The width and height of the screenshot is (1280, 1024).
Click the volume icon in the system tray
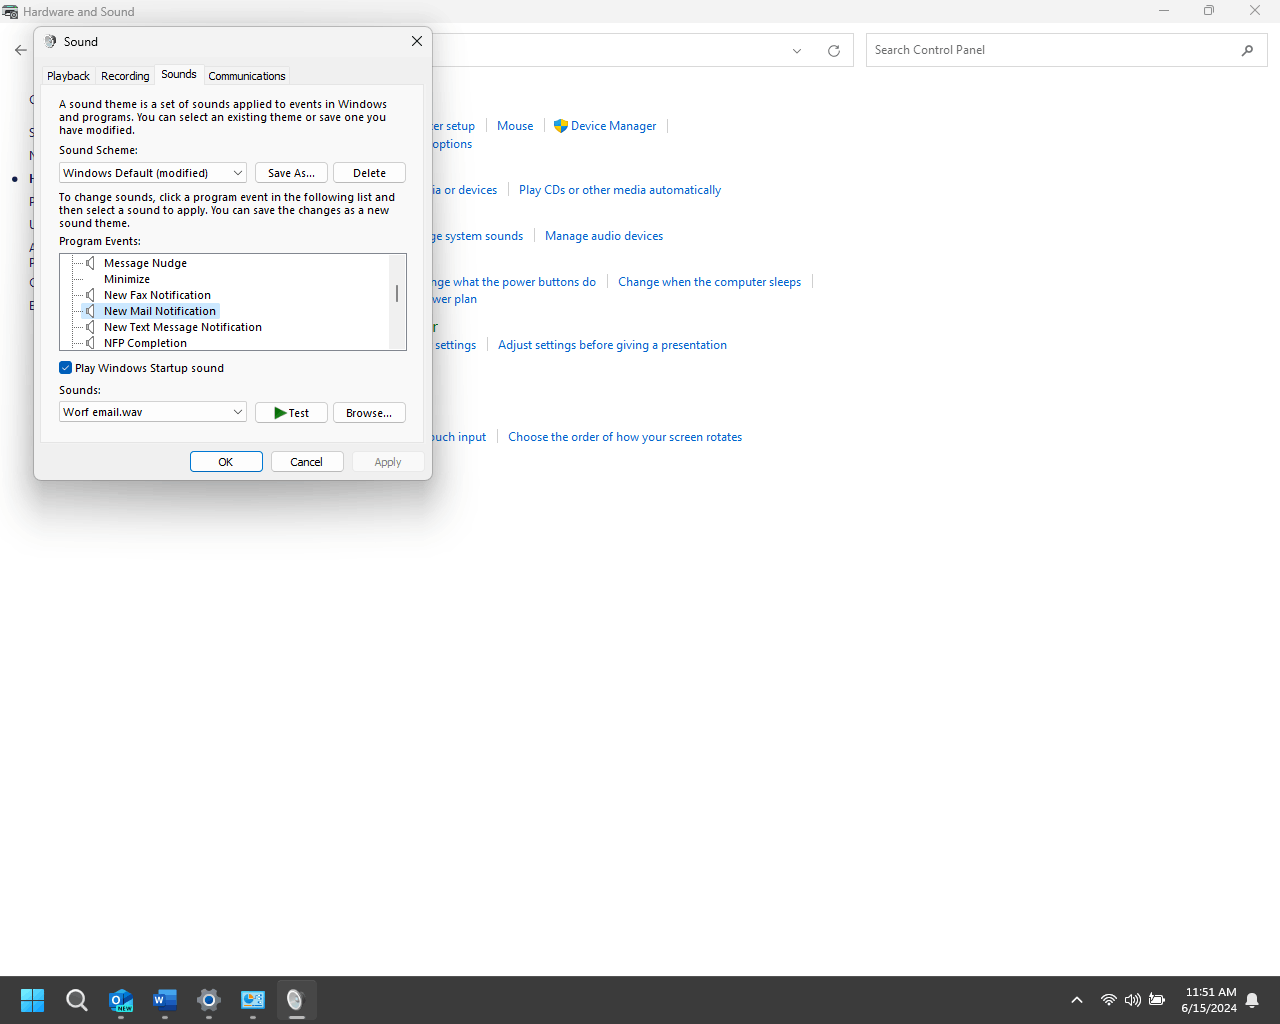(1132, 999)
